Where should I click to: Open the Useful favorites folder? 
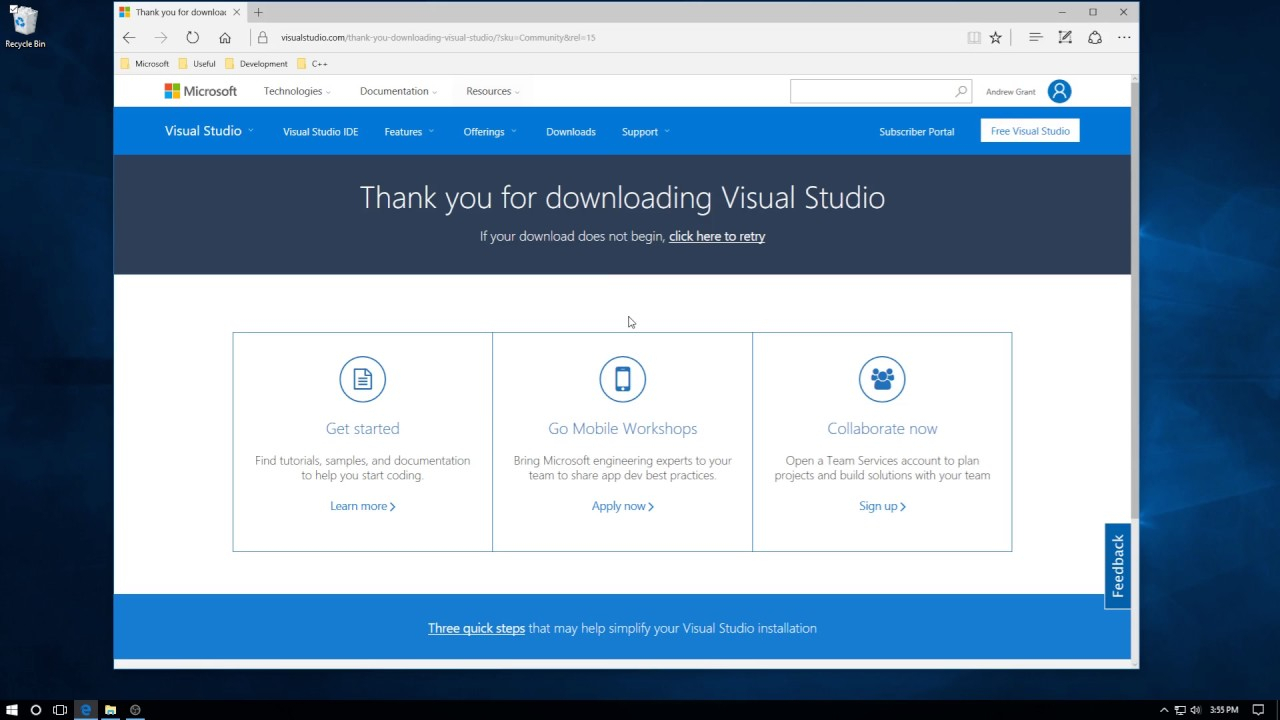click(x=197, y=64)
